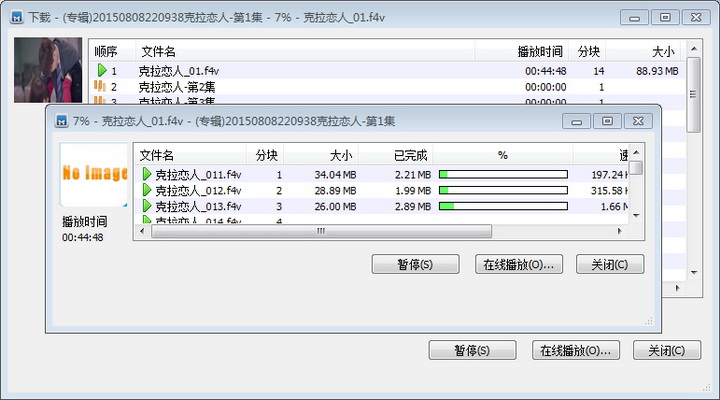
Task: Click play icon beside 克拉恋人_011.f4v
Action: [x=146, y=174]
